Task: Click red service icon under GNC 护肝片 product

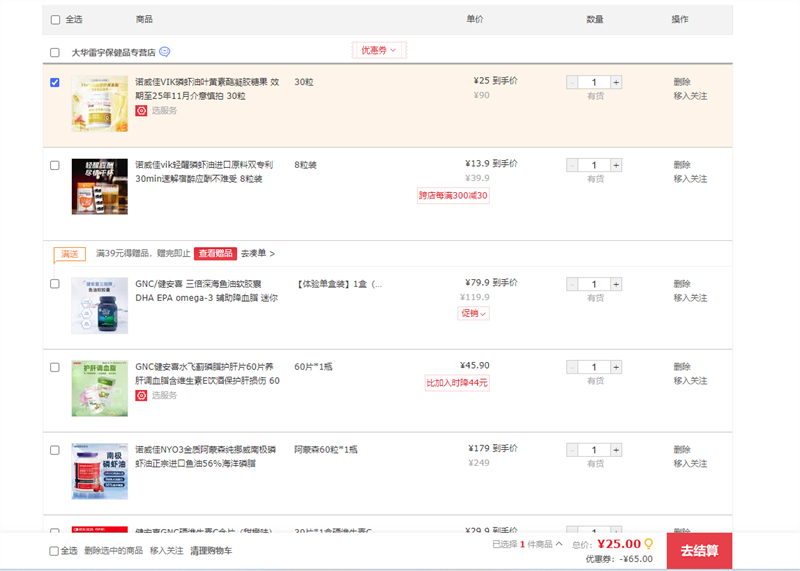Action: (x=141, y=396)
